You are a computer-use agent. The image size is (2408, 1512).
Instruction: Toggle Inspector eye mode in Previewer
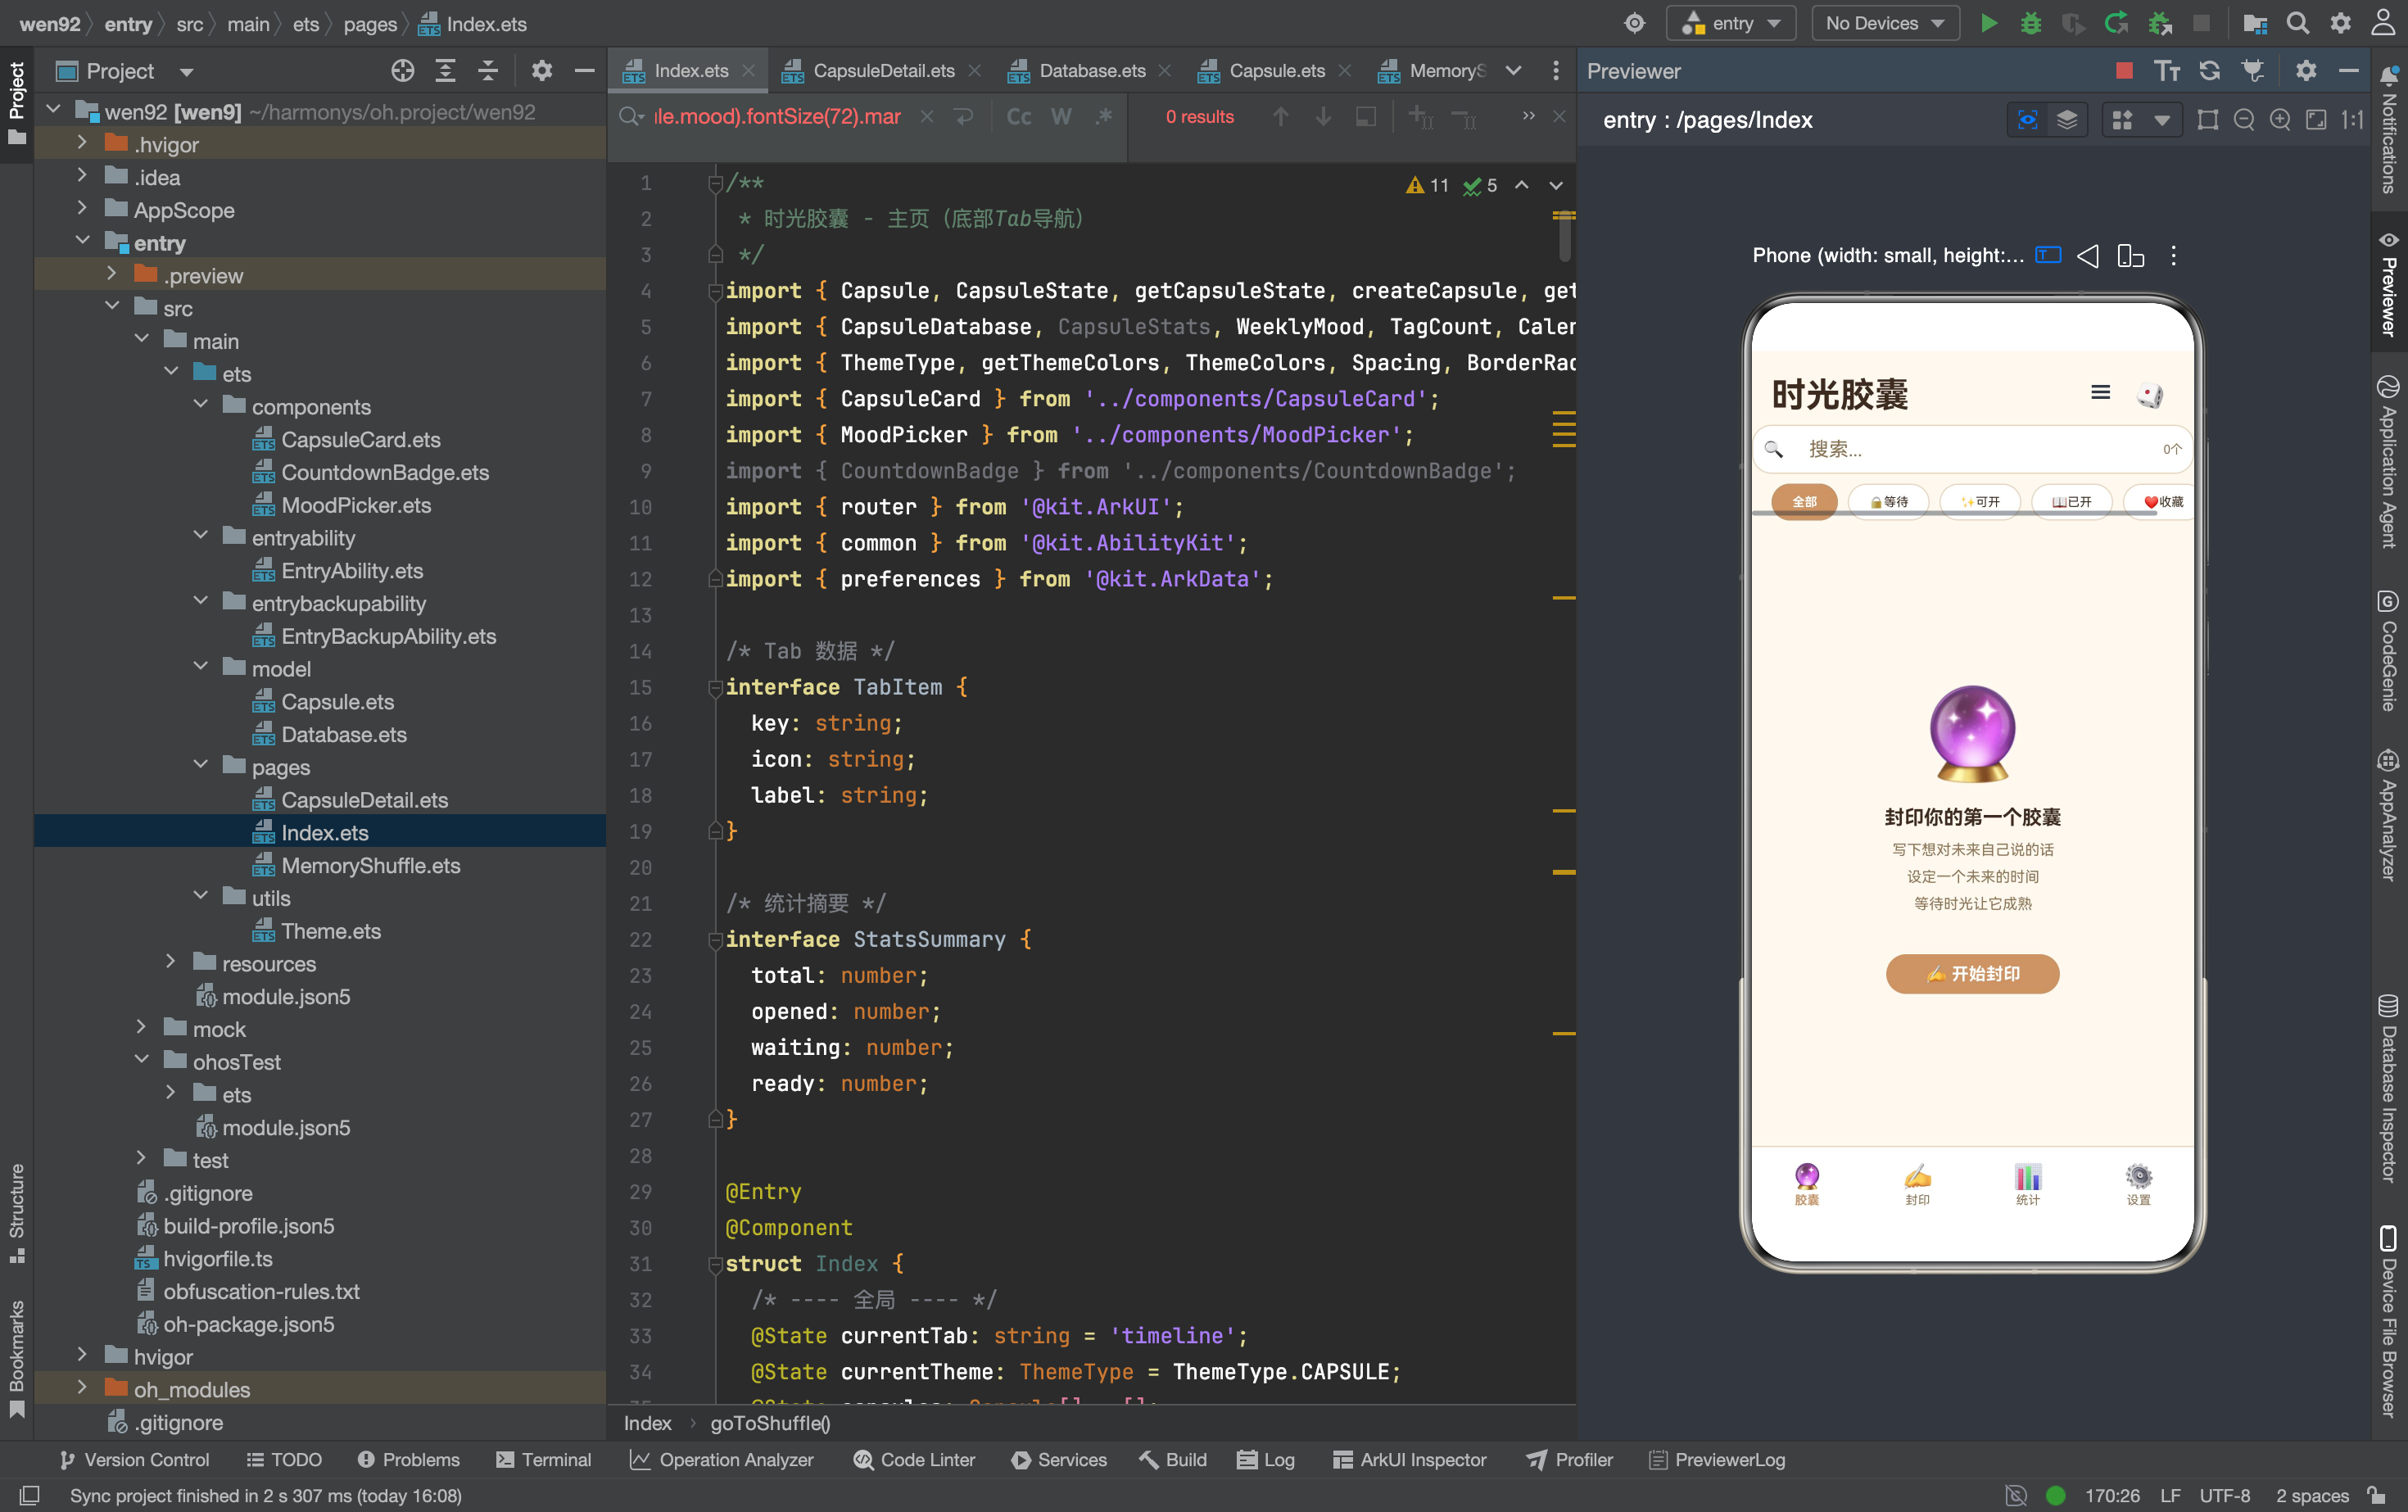tap(2027, 120)
